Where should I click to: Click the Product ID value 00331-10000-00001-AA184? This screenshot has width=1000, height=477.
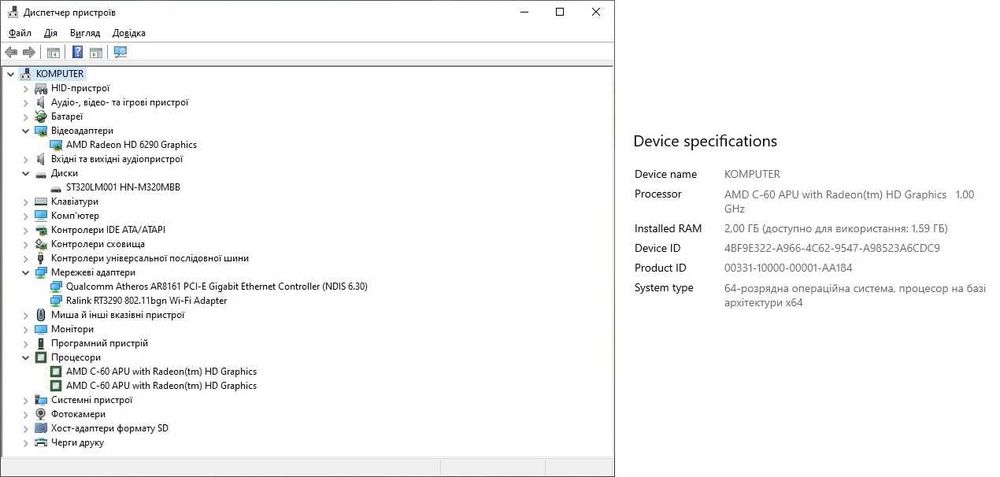point(788,268)
